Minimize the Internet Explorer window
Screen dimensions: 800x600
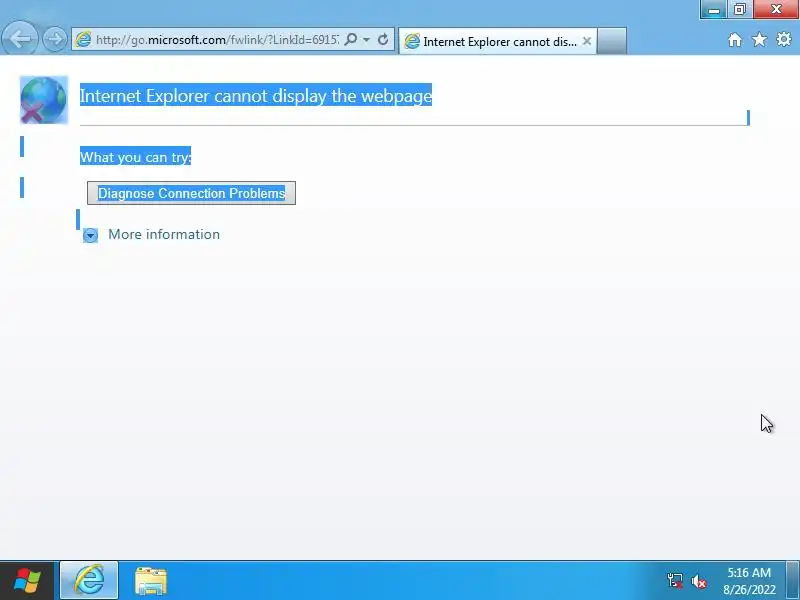[x=713, y=9]
